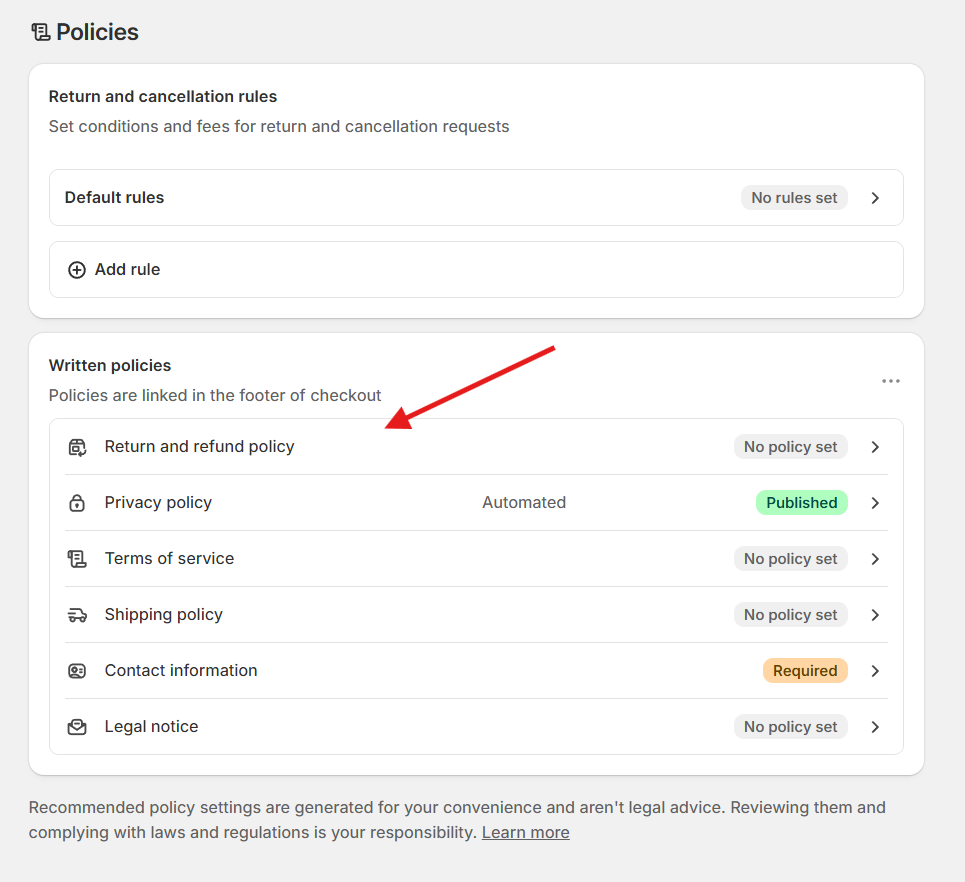Image resolution: width=965 pixels, height=882 pixels.
Task: Select the Terms of service label
Action: click(x=169, y=558)
